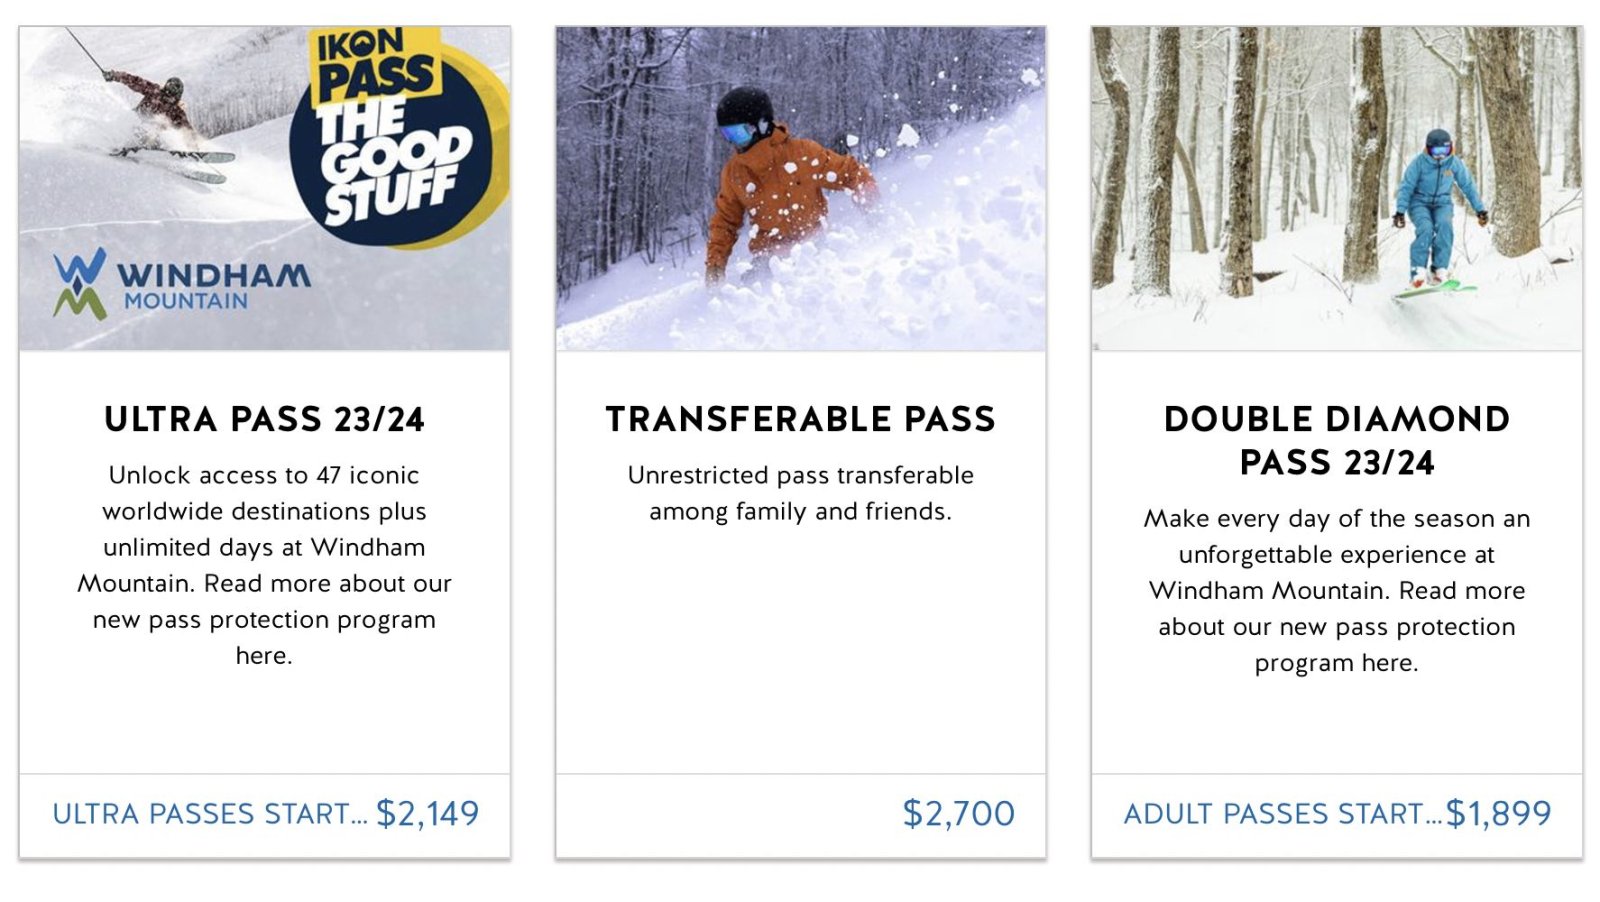
Task: Click 'Adult Passes Start...' footer text
Action: tap(1282, 814)
